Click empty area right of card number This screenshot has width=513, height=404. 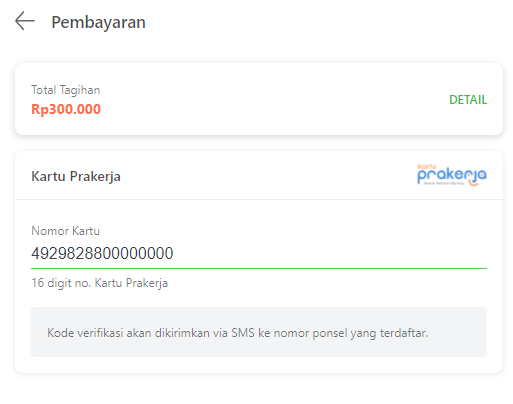(330, 253)
